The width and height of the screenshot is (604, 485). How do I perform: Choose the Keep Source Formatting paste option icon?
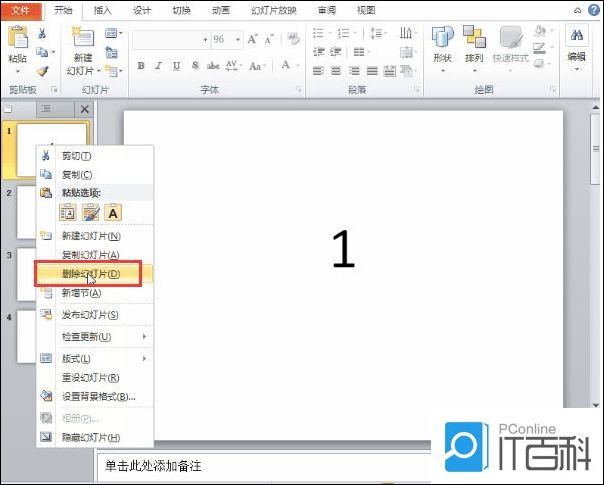[91, 212]
